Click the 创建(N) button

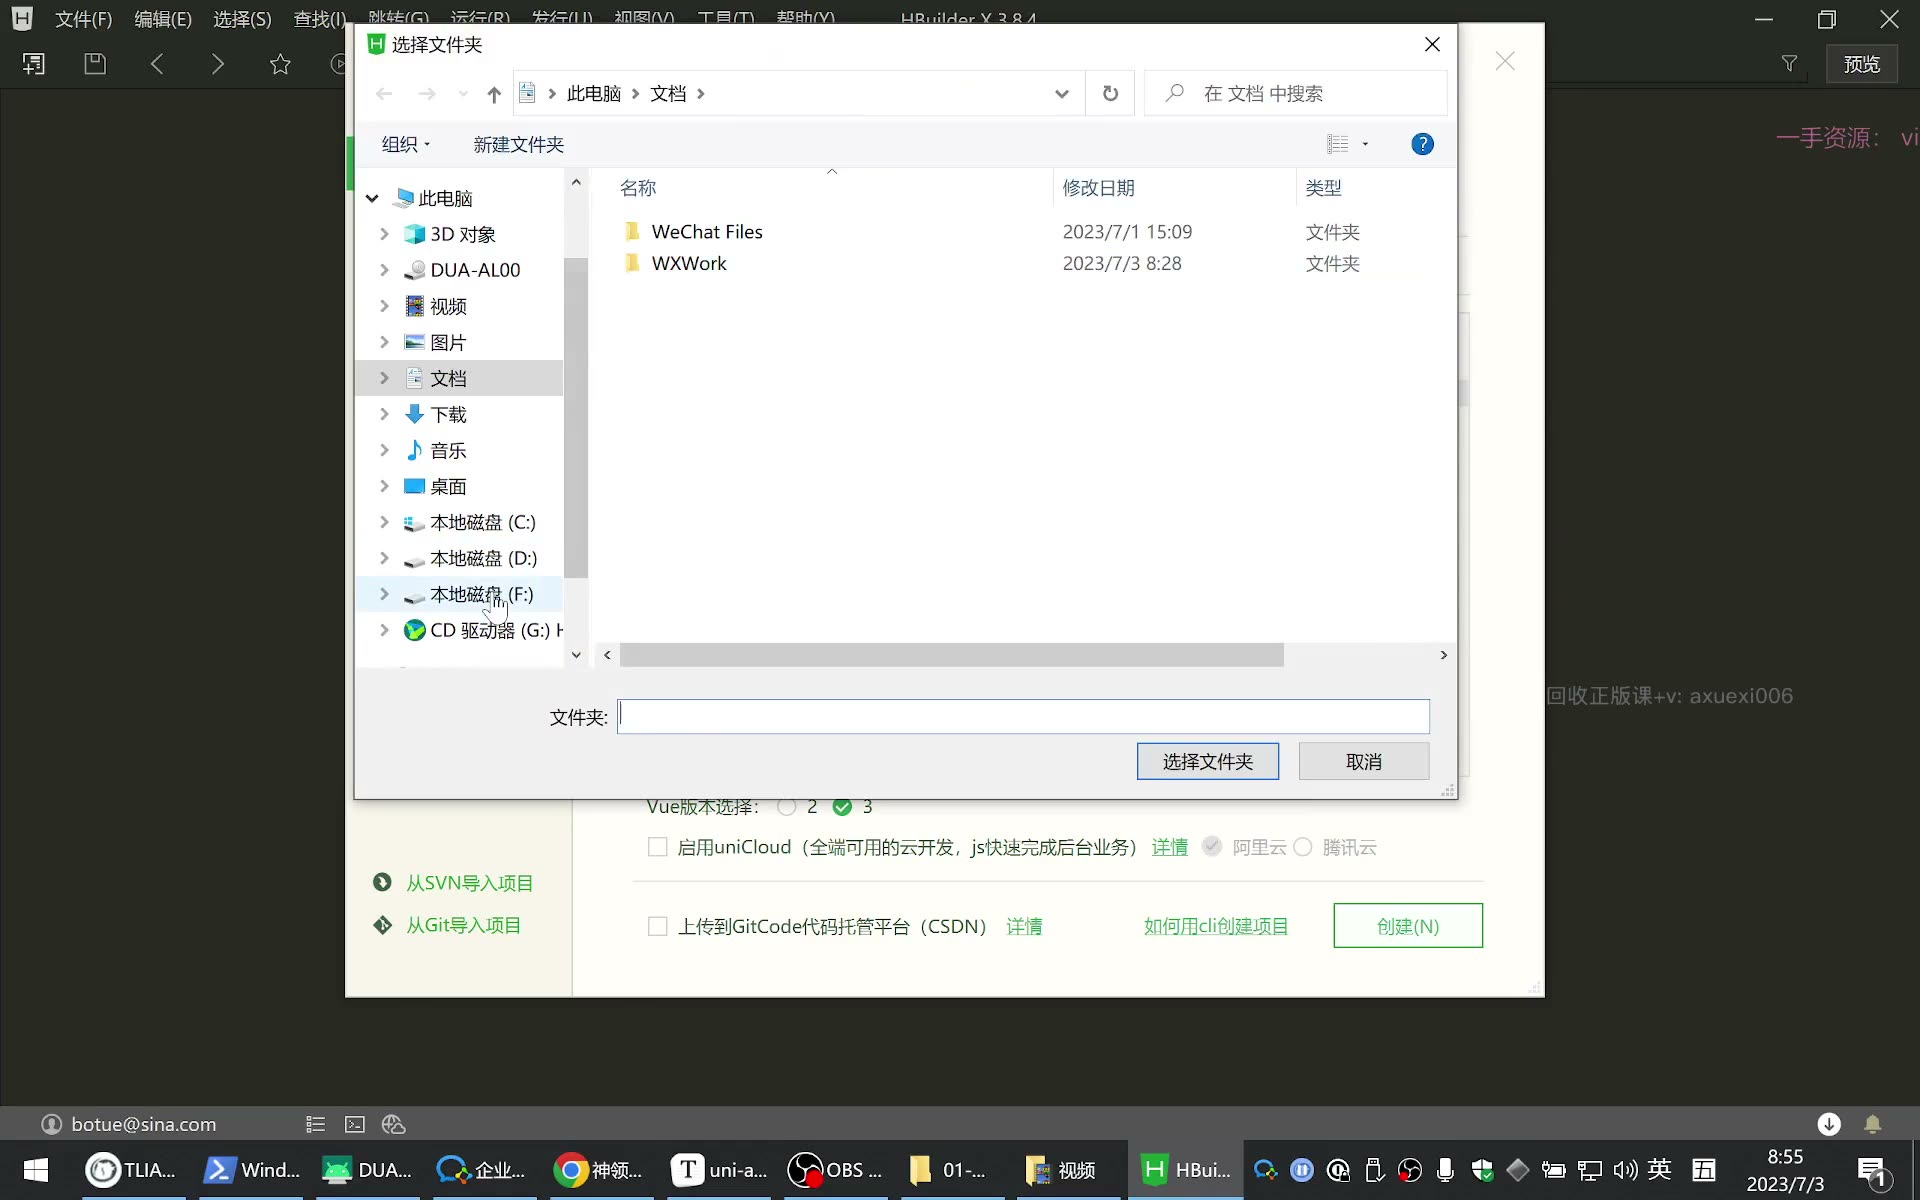pos(1408,926)
